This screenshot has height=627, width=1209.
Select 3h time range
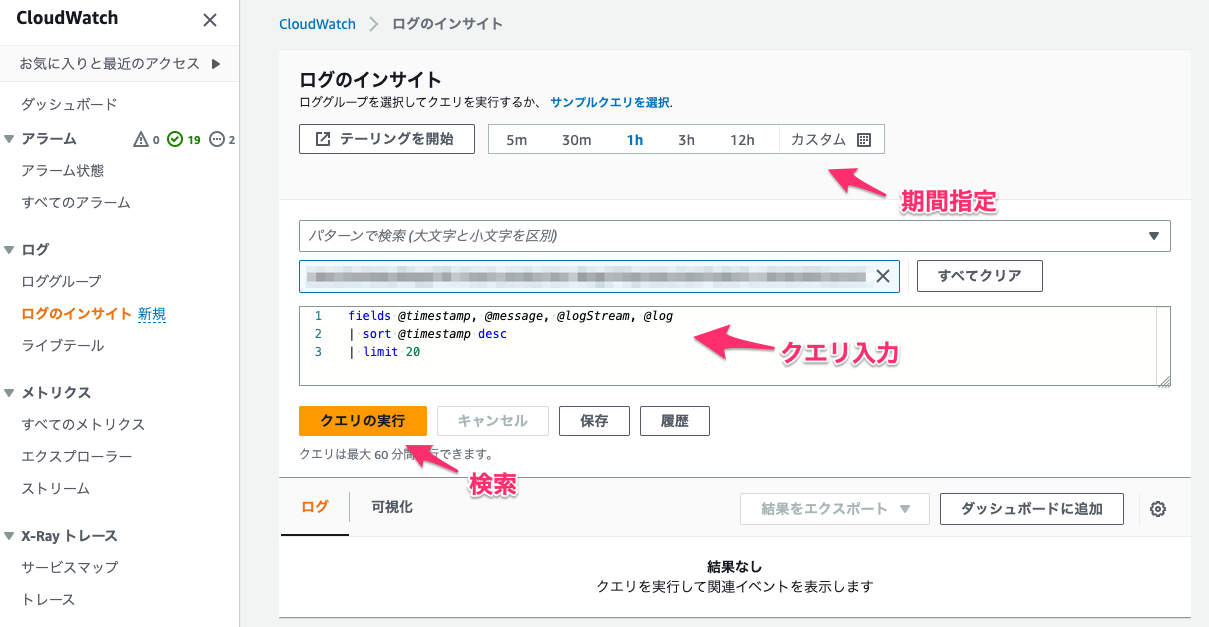686,140
